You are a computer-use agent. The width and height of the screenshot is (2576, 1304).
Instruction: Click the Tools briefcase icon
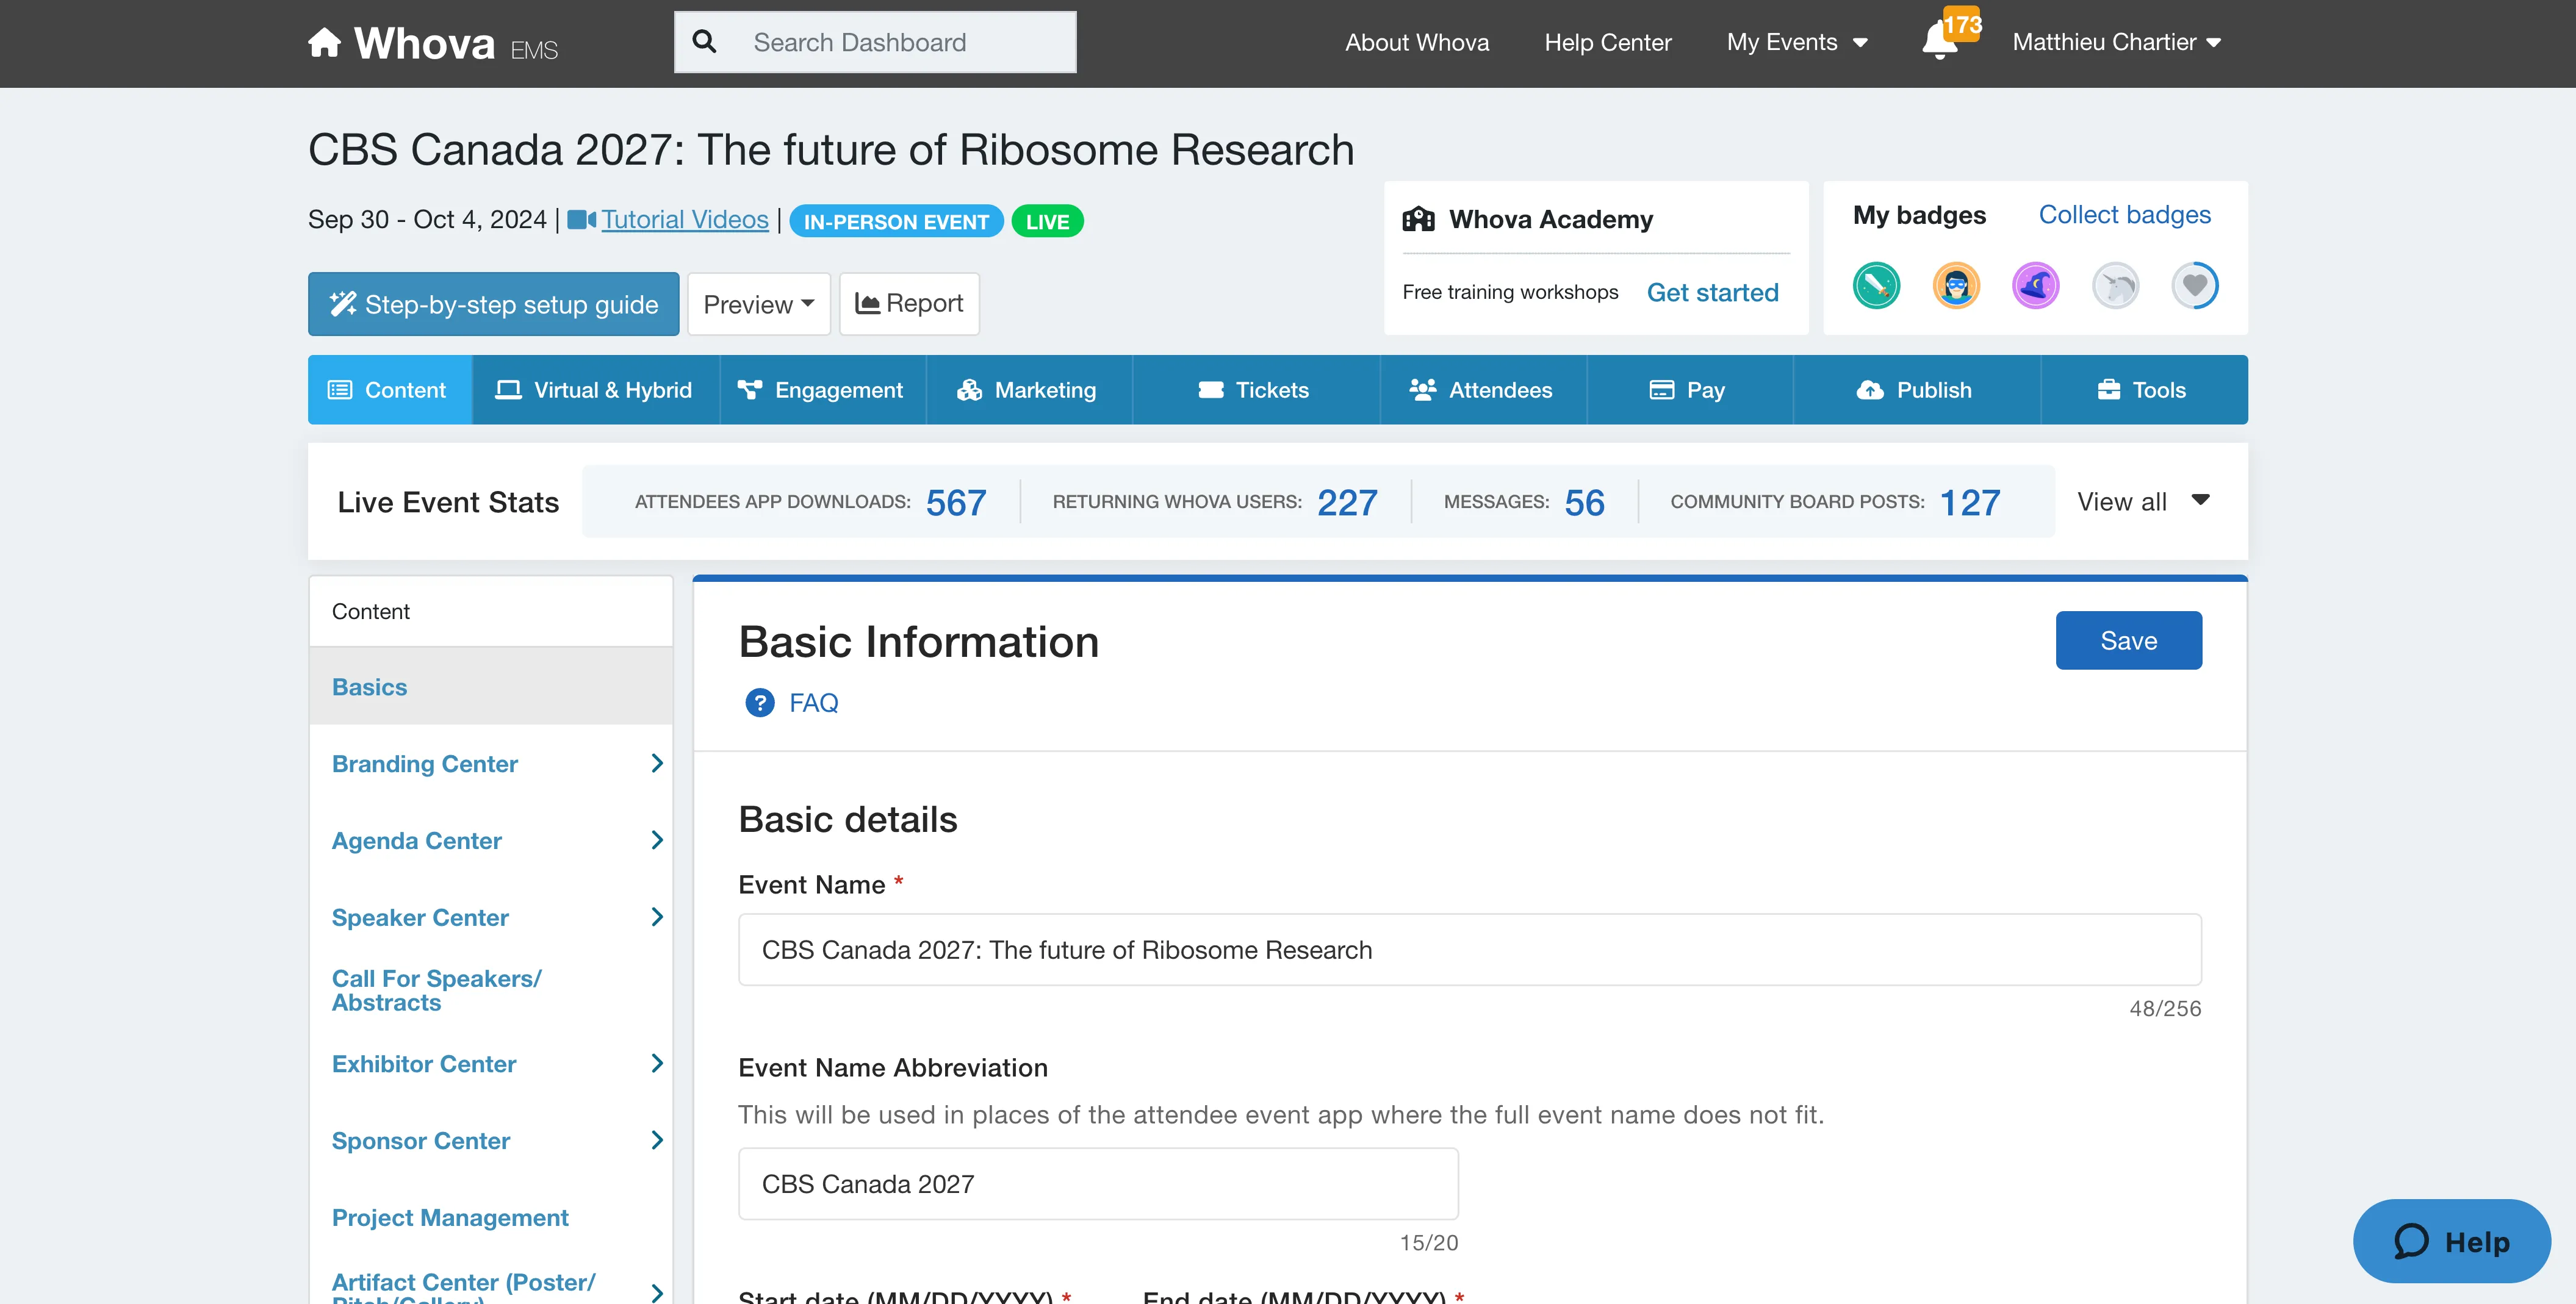[x=2109, y=390]
